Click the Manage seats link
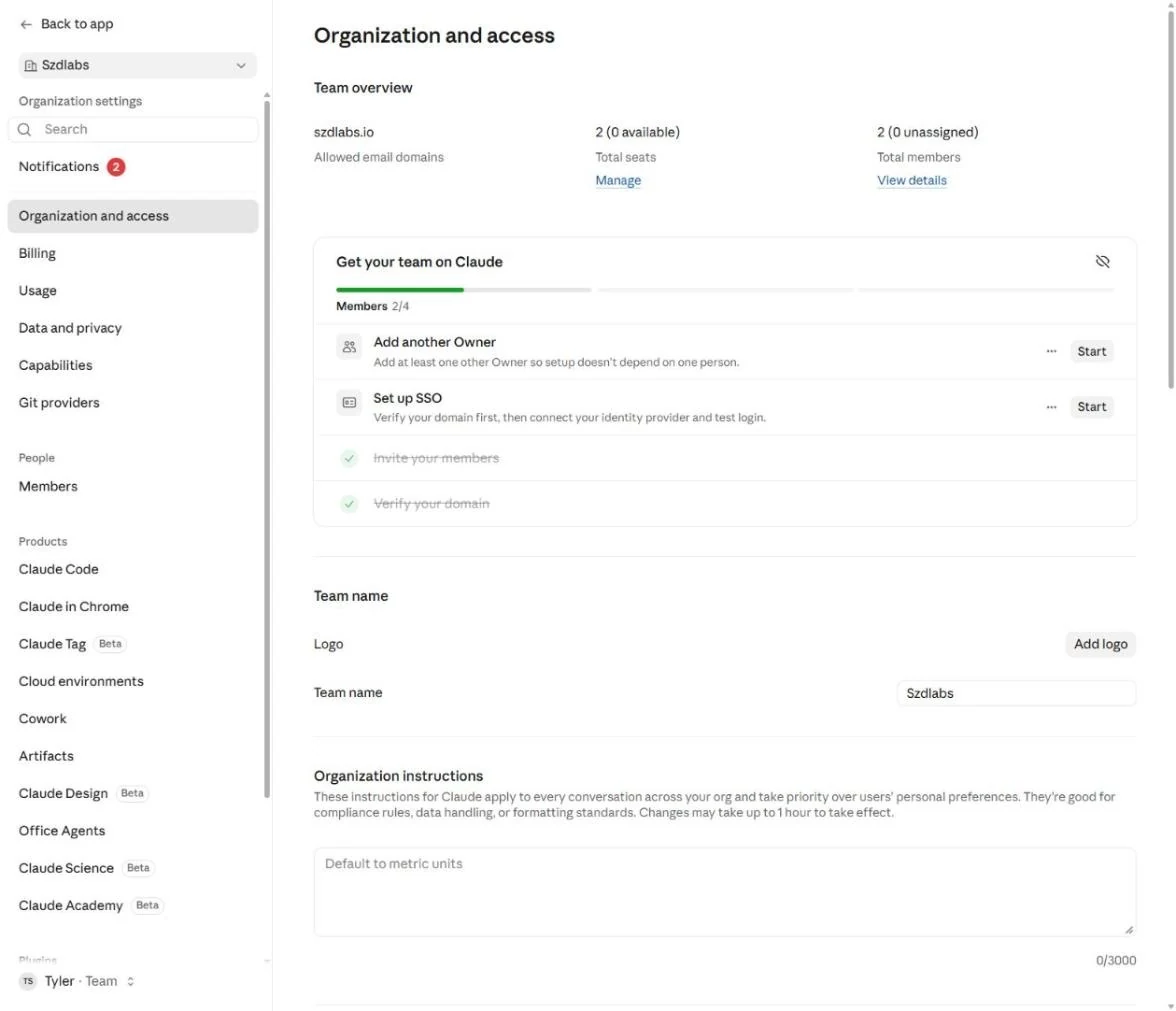 [618, 181]
